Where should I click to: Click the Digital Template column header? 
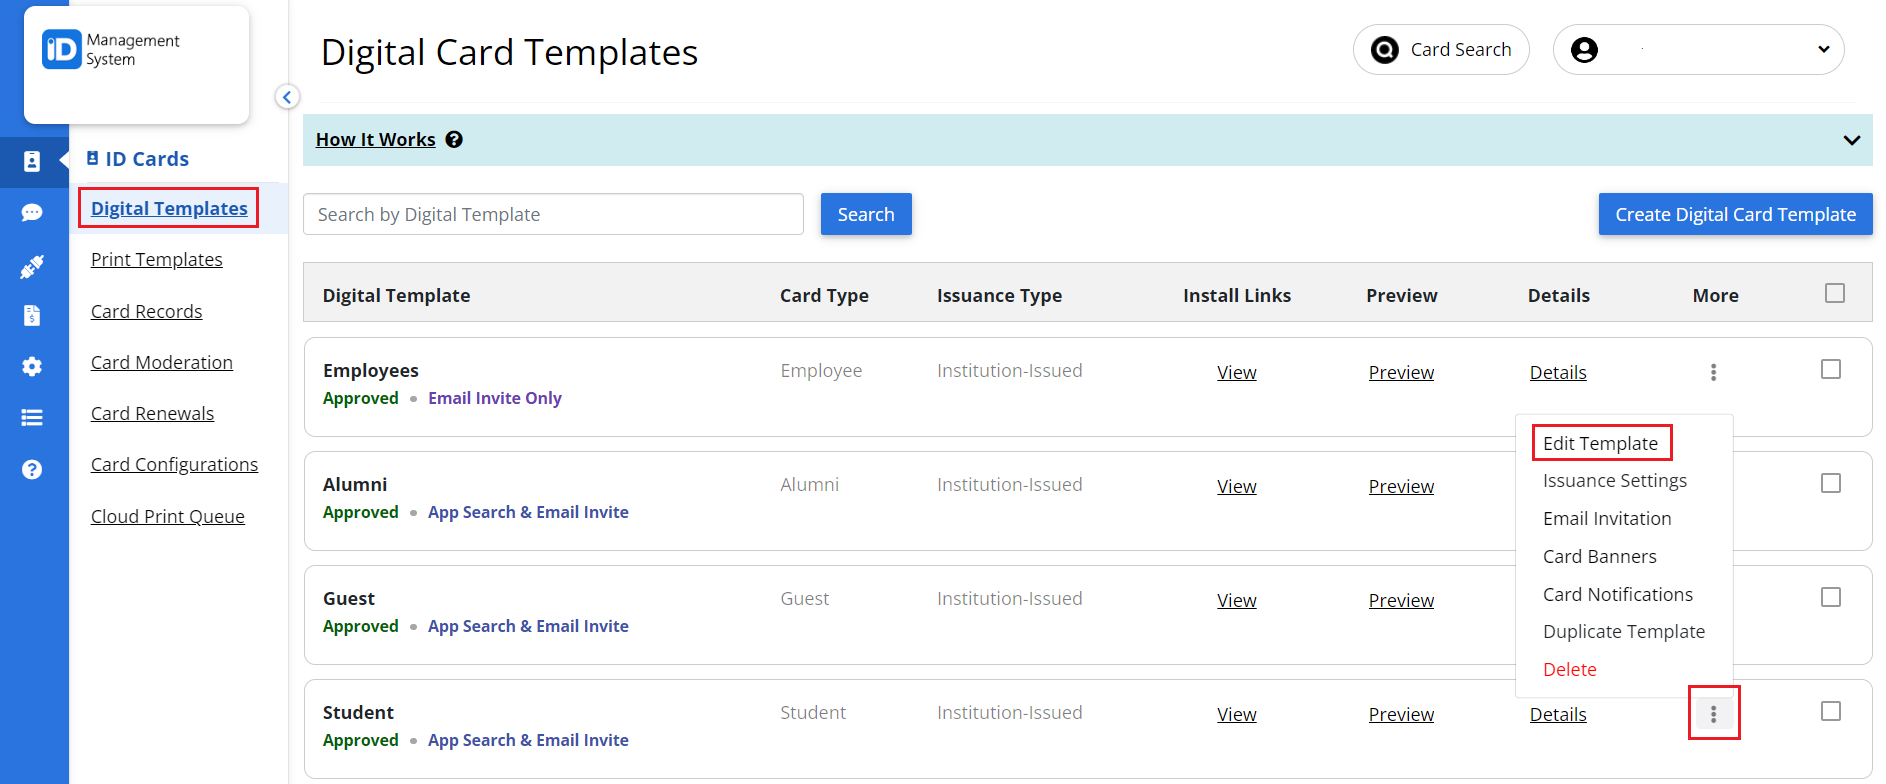point(396,296)
